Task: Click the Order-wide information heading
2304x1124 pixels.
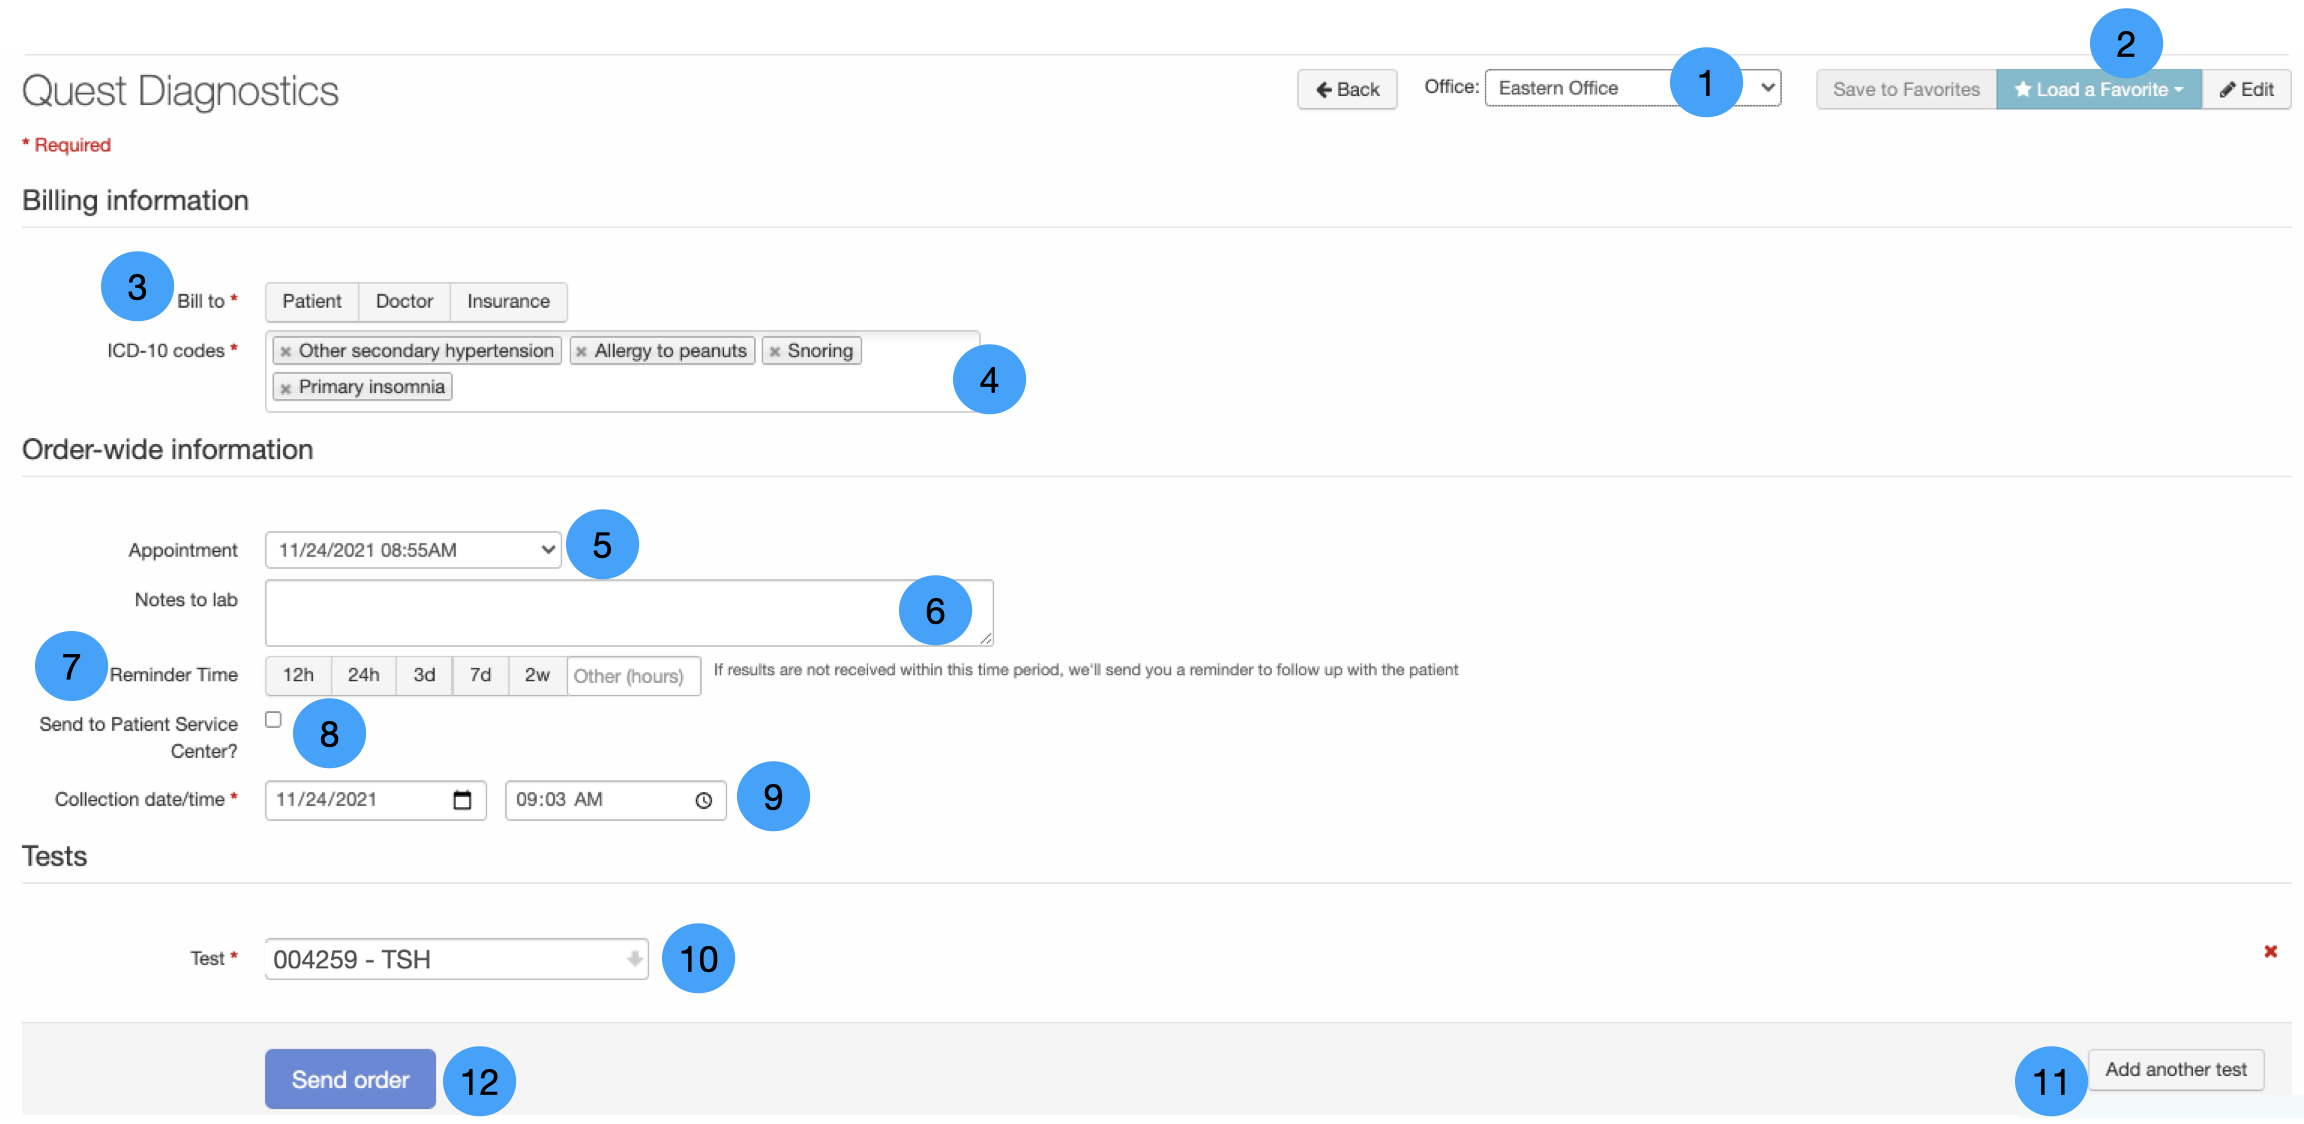Action: (x=167, y=450)
